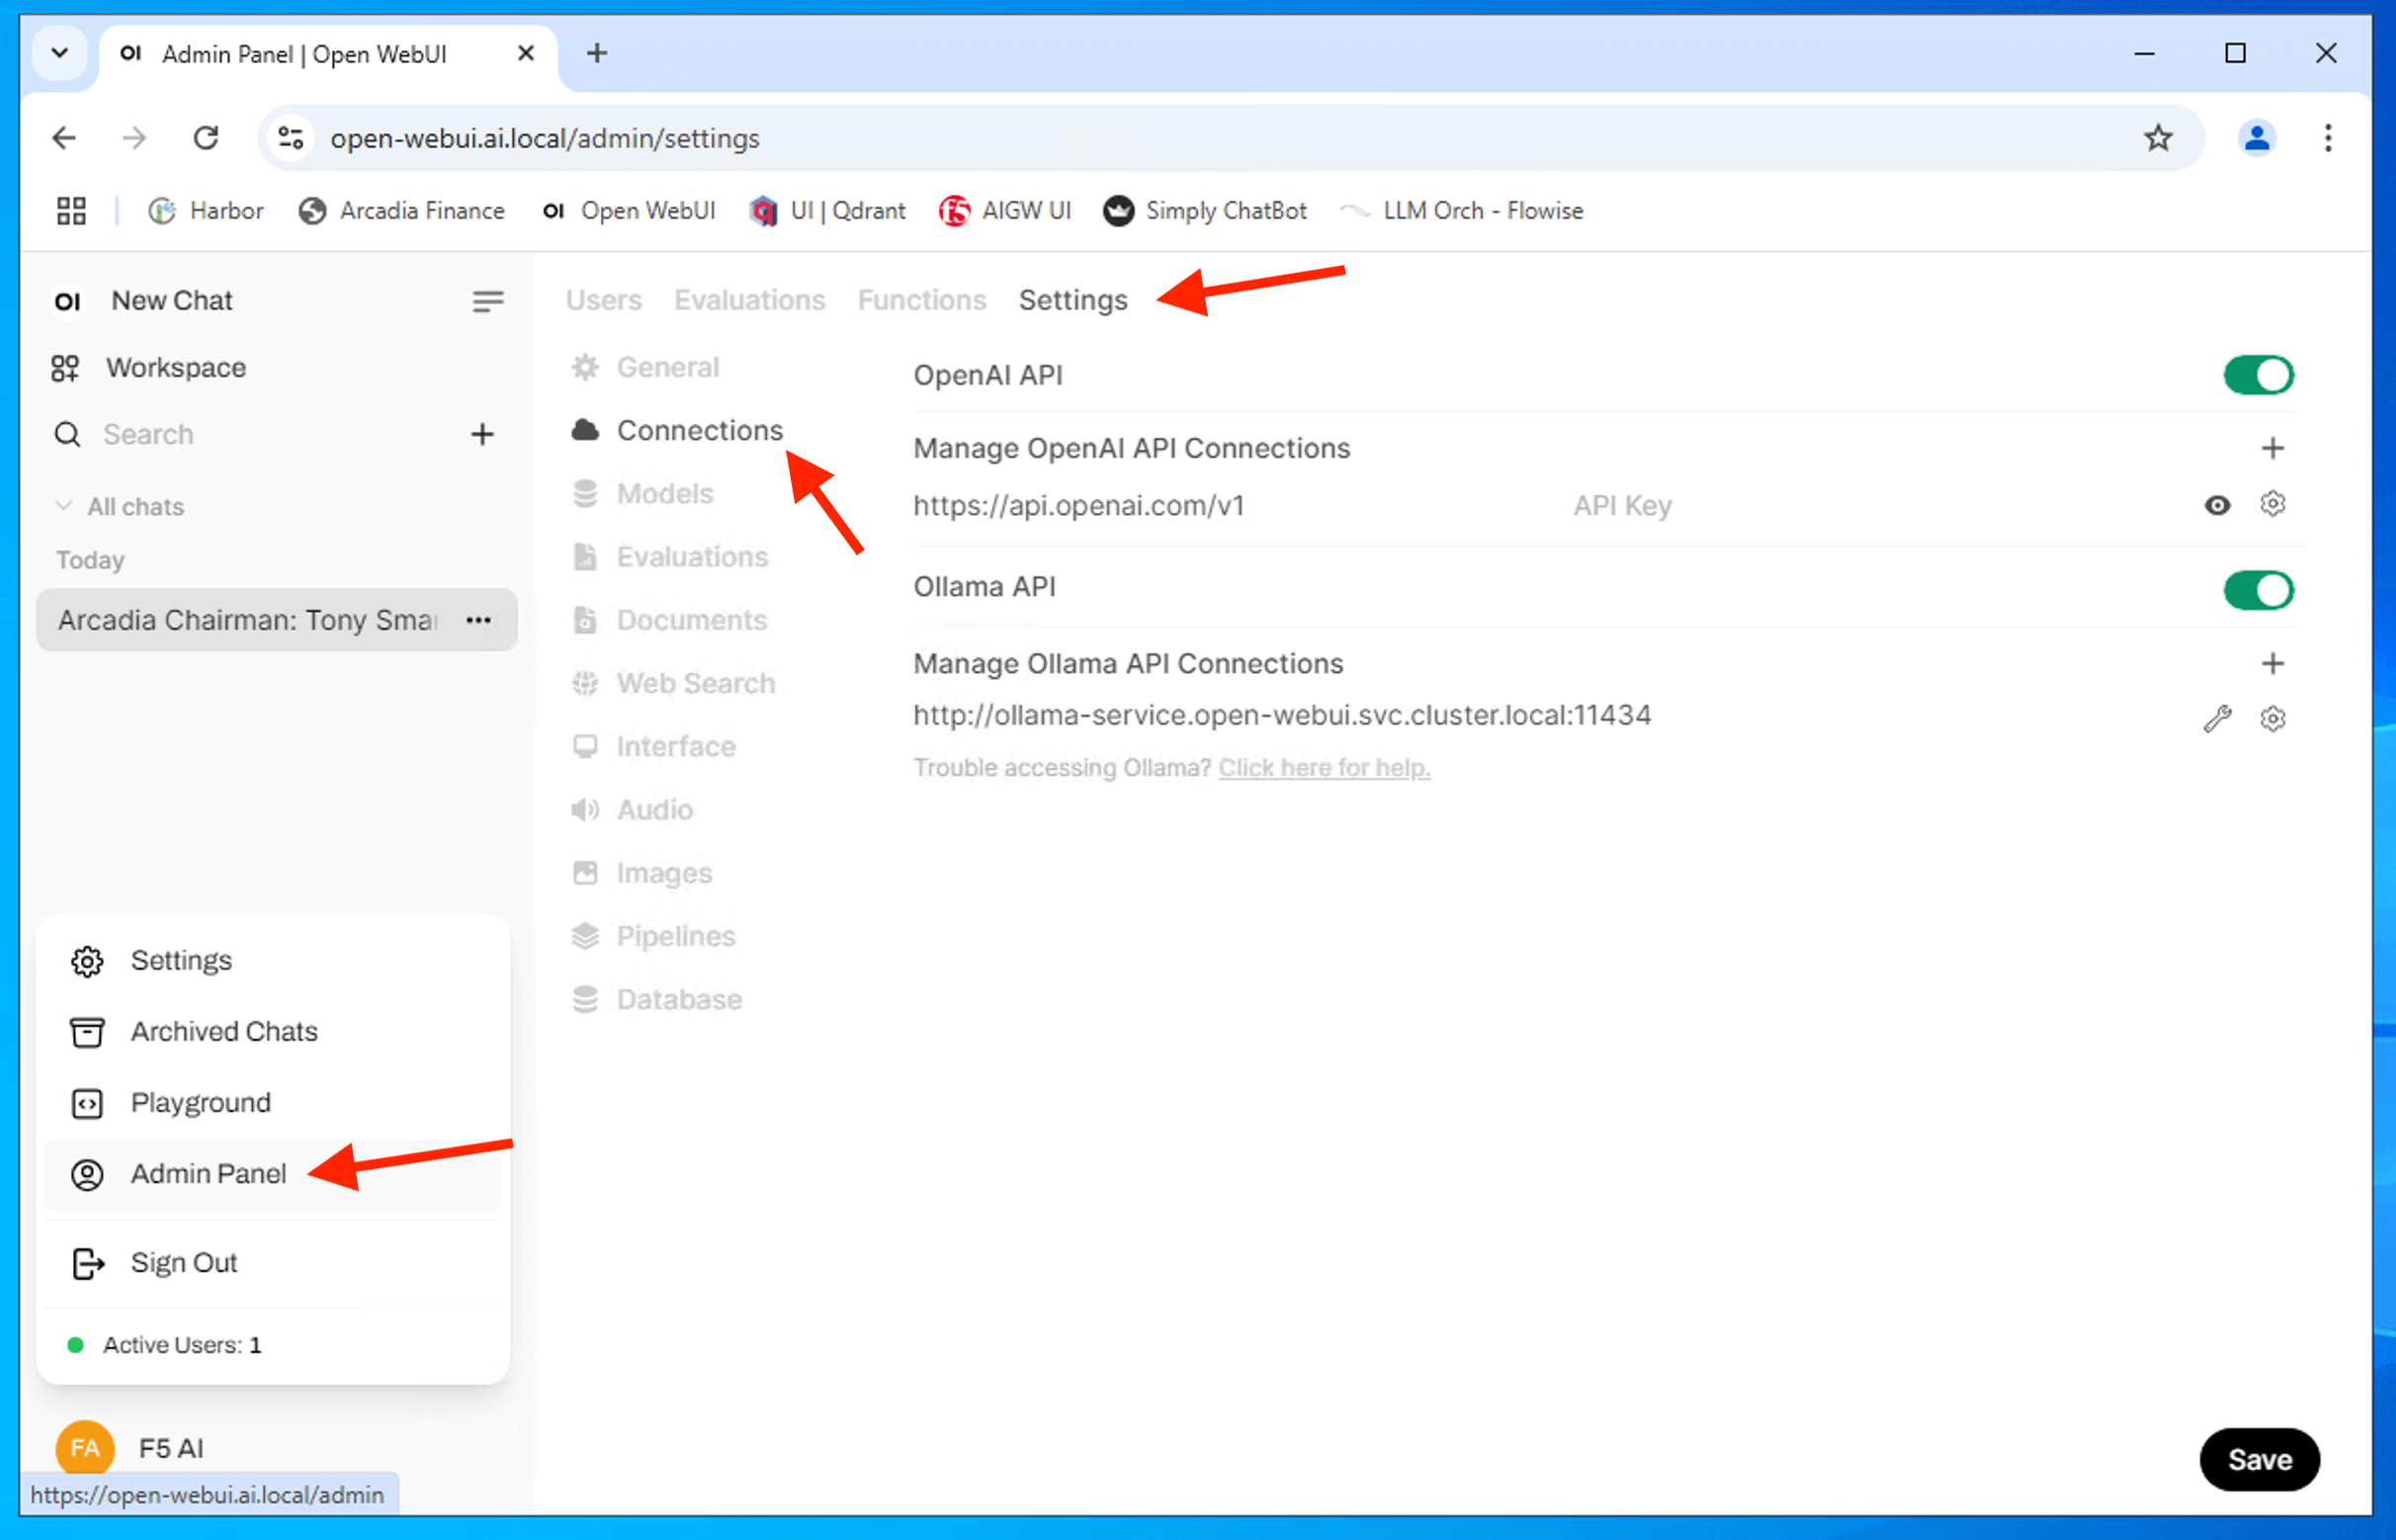Viewport: 2396px width, 1540px height.
Task: Switch to the Functions tab
Action: tap(921, 300)
